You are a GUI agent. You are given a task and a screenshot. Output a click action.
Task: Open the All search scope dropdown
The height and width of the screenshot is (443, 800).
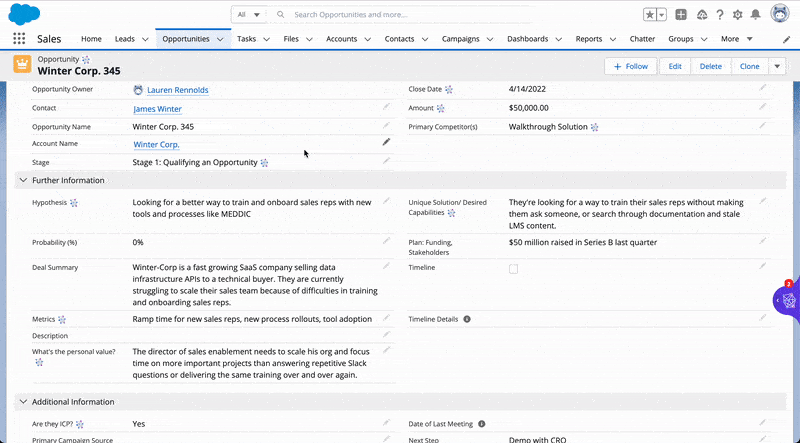(x=248, y=15)
